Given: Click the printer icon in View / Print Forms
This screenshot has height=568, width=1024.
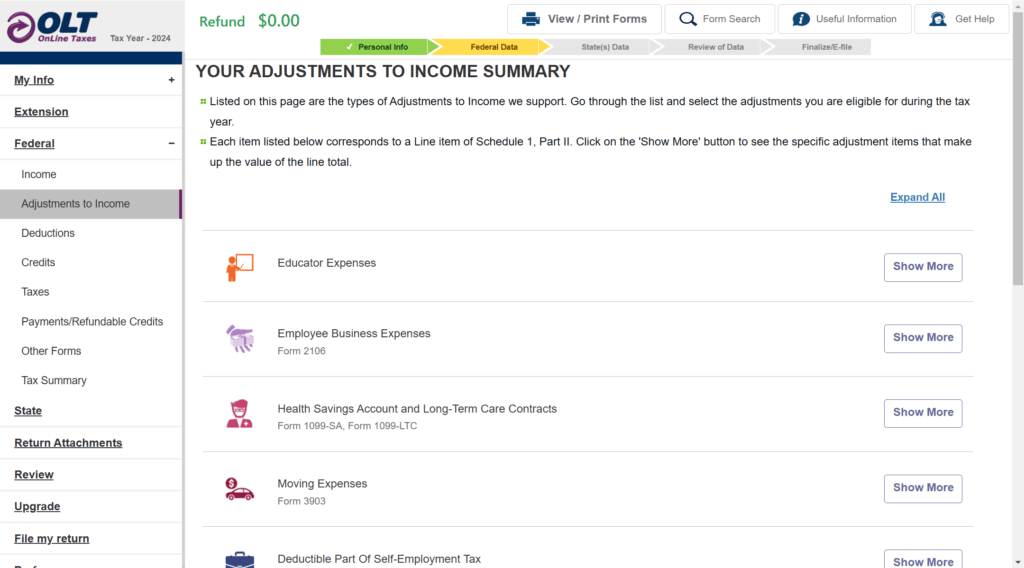Looking at the screenshot, I should click(x=531, y=19).
